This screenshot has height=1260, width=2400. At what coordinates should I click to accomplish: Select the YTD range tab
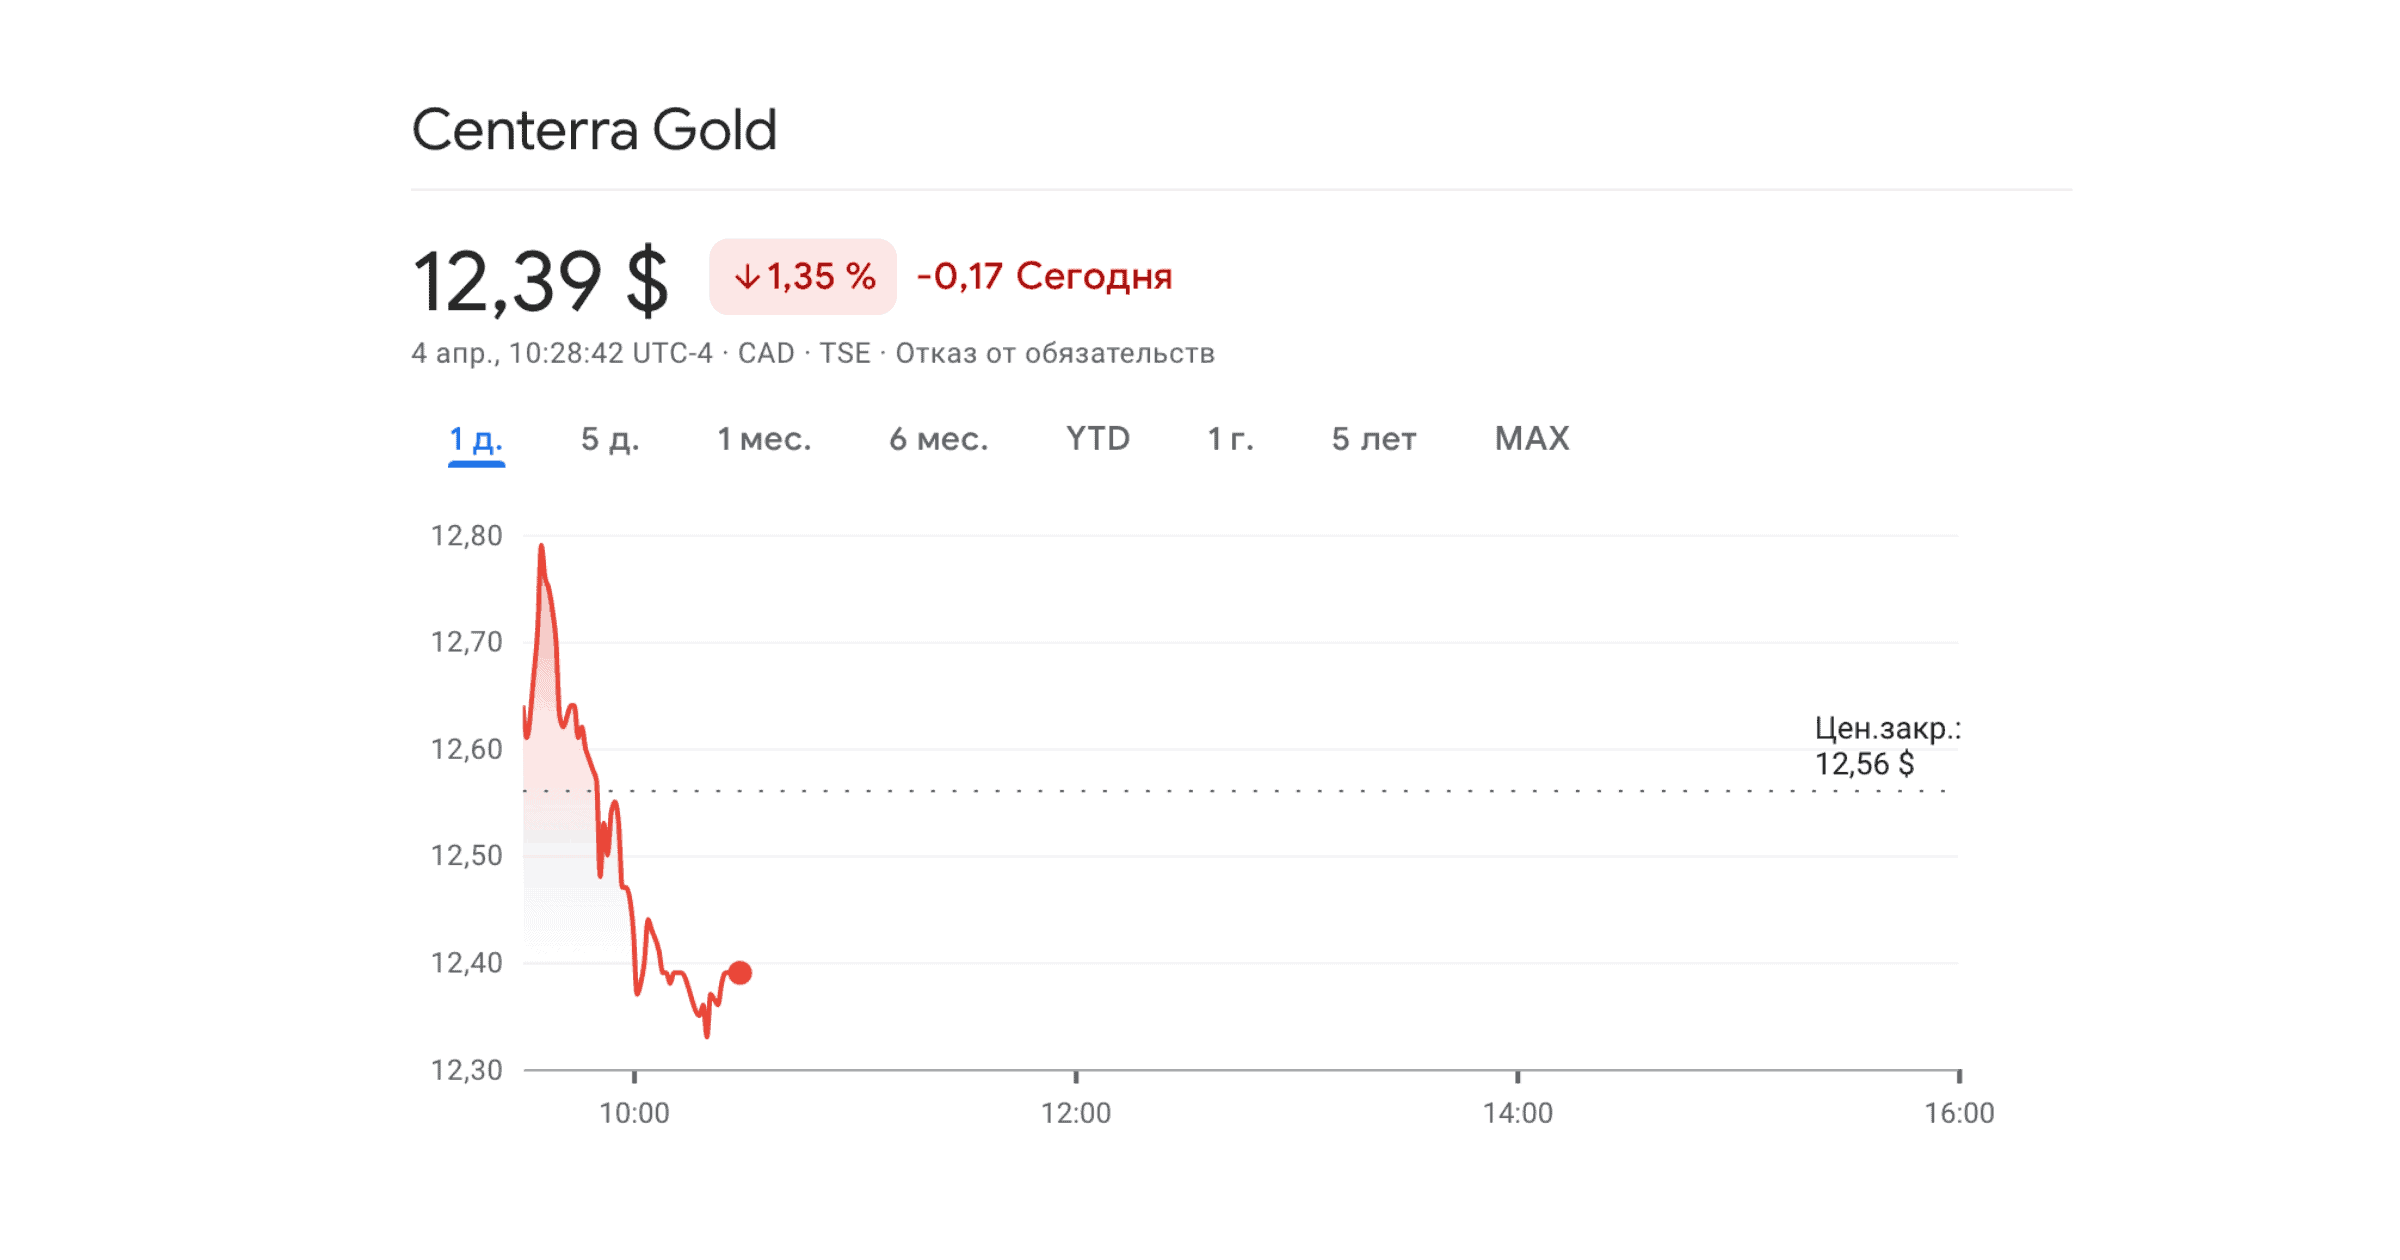pos(1097,439)
